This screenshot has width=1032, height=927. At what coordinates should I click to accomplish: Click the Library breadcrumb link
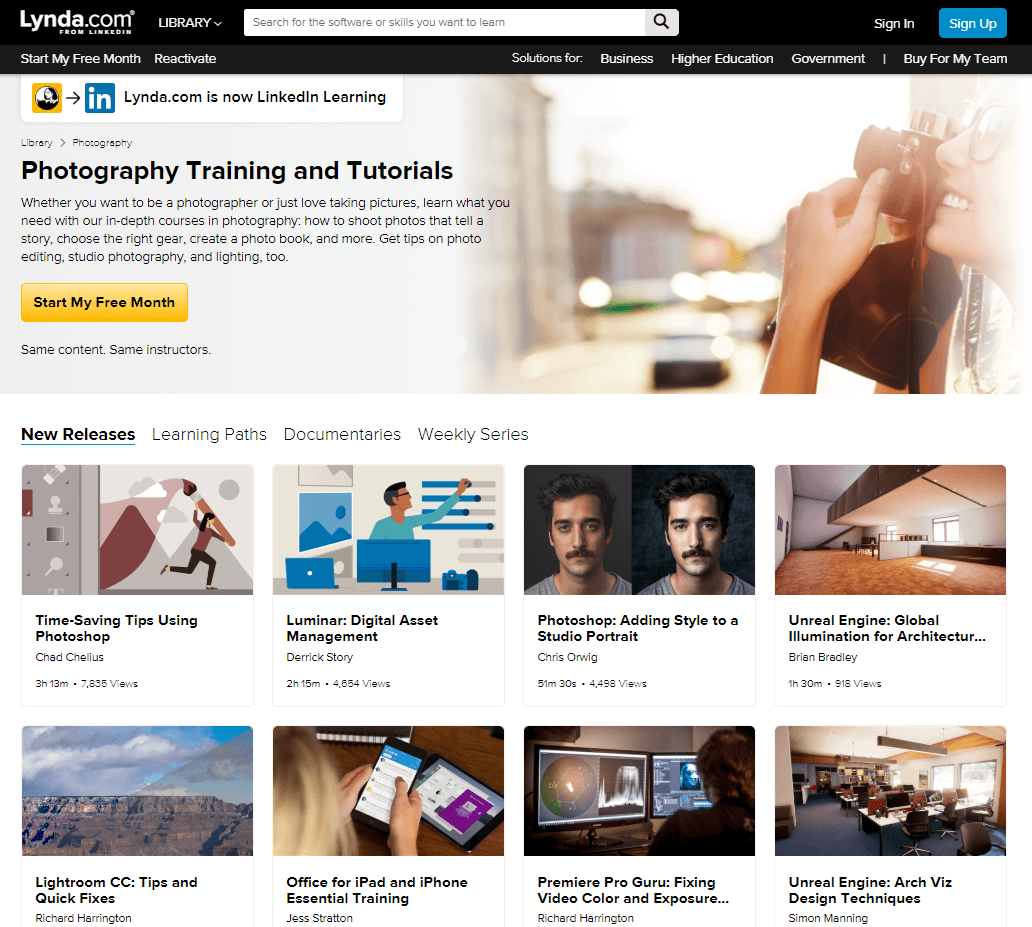coord(37,143)
